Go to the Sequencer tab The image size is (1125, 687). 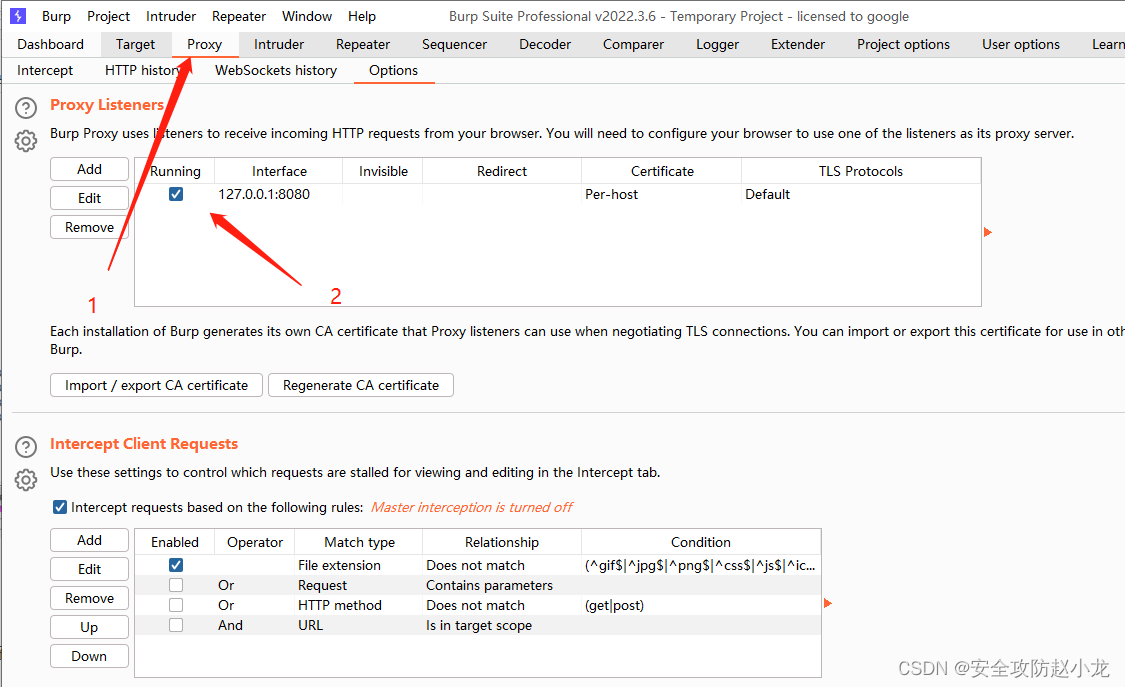click(x=454, y=44)
